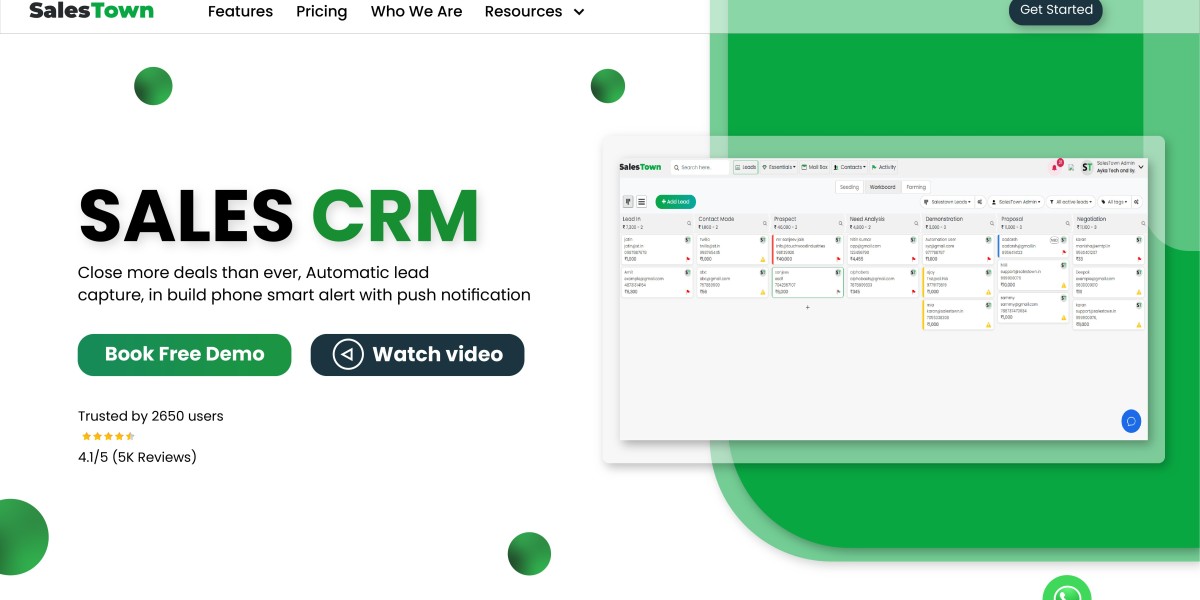1200x600 pixels.
Task: Click the Add Lead button
Action: coord(676,201)
